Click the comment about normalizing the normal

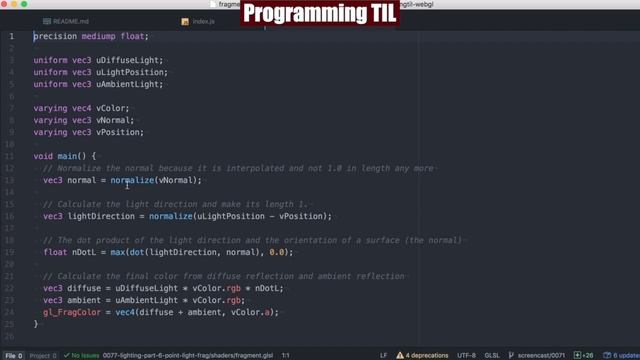[238, 168]
